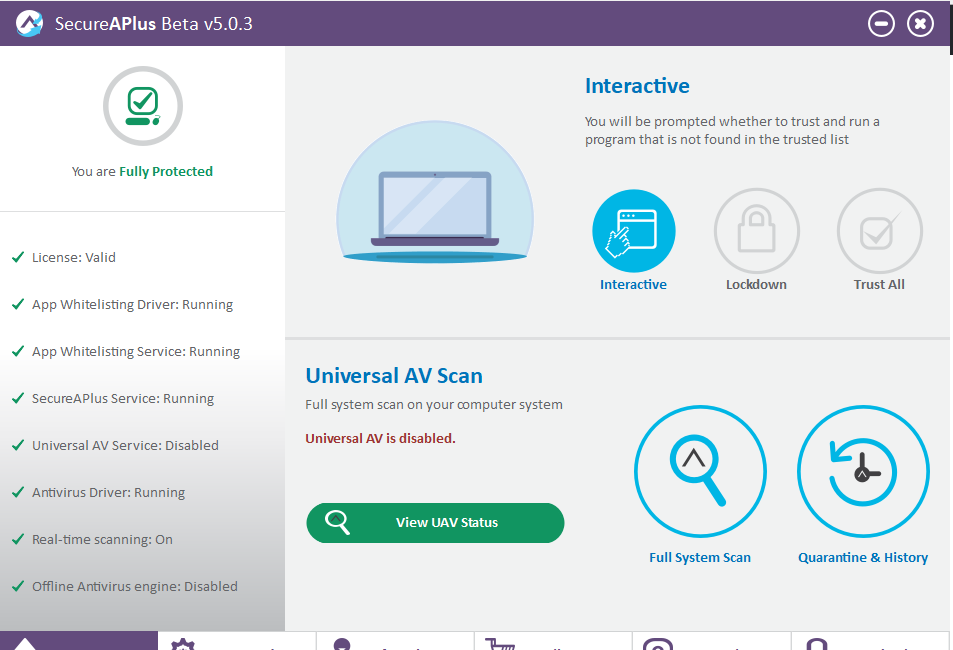Screen dimensions: 953x650
Task: Click the laptop under dome illustration
Action: 435,192
